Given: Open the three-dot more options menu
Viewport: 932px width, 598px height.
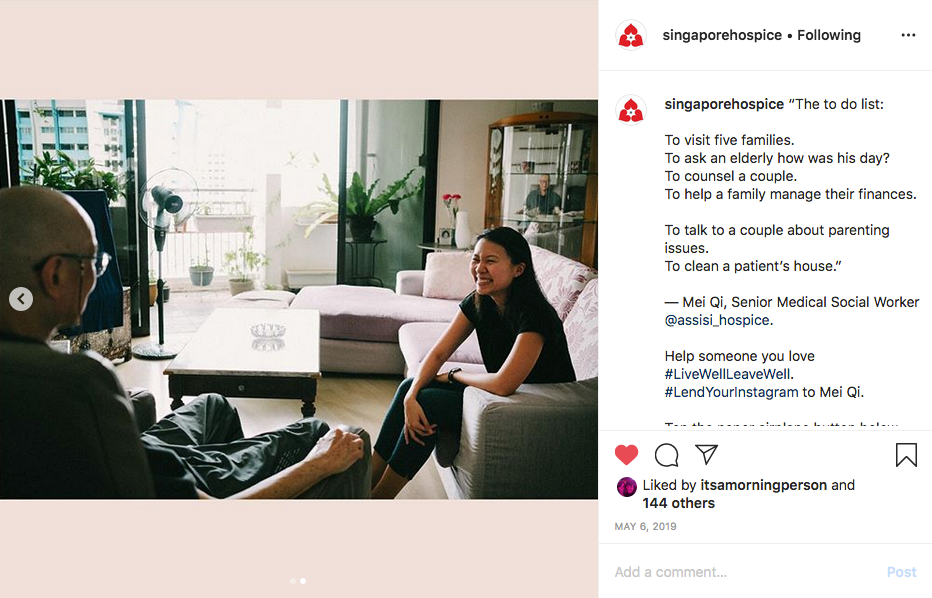Looking at the screenshot, I should pyautogui.click(x=908, y=35).
